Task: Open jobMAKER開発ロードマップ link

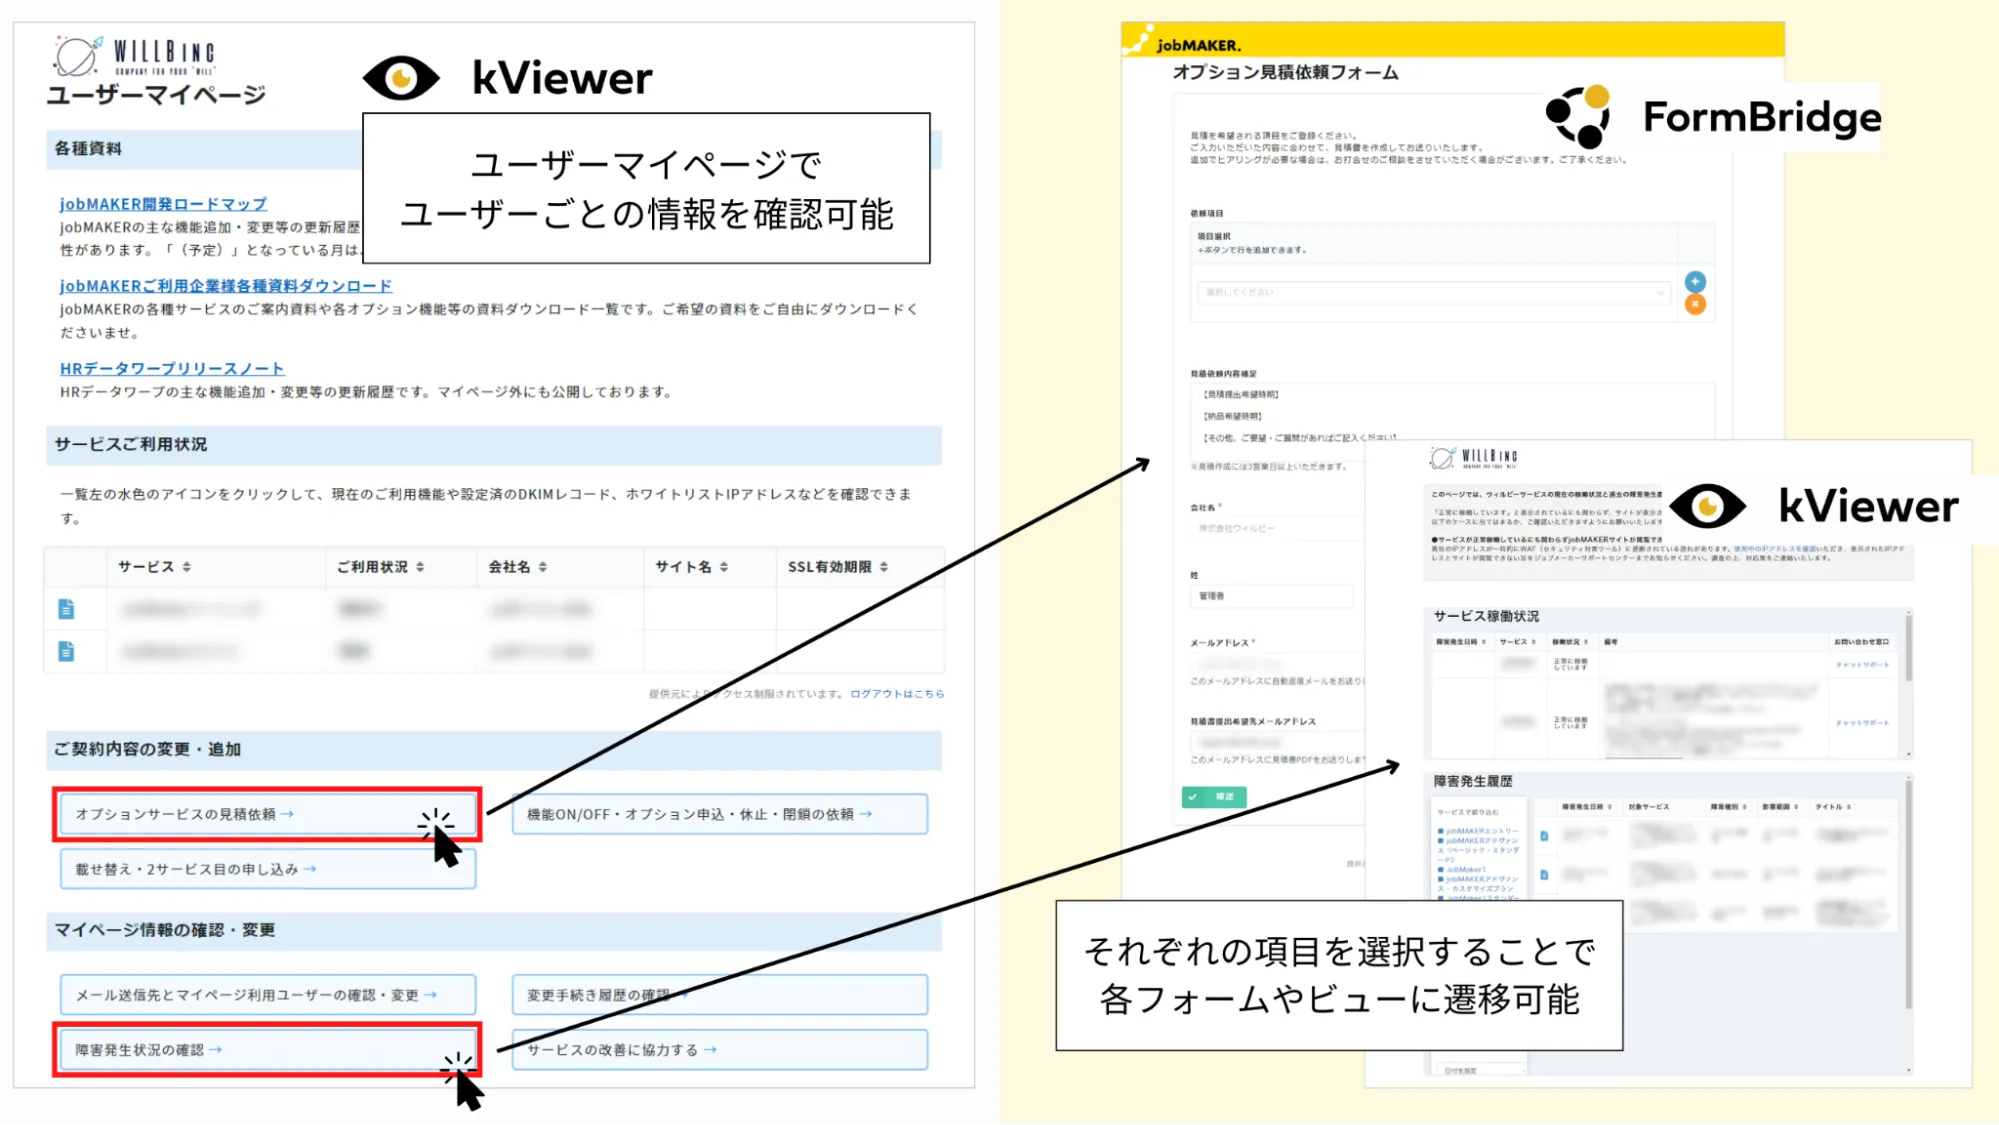Action: point(163,204)
